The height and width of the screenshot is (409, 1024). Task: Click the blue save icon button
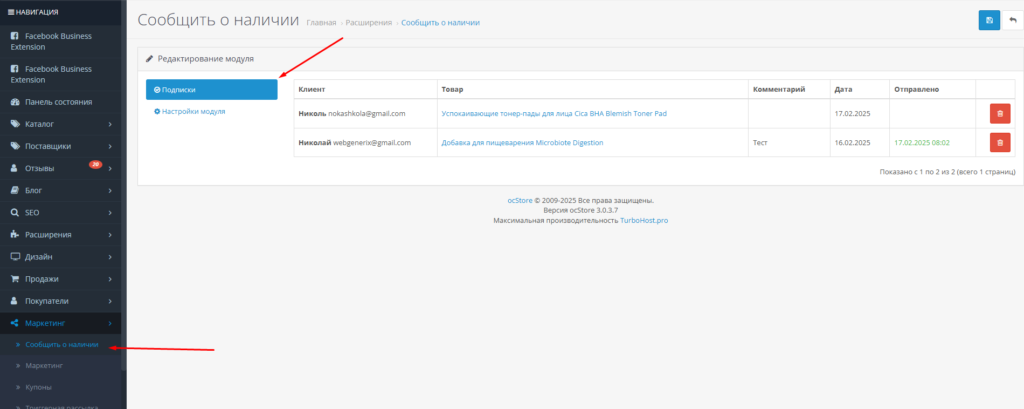click(989, 20)
